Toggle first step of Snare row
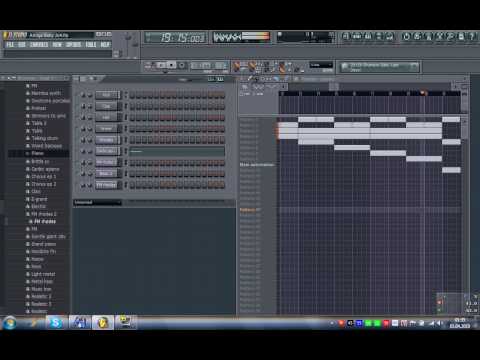This screenshot has width=480, height=360. (132, 129)
